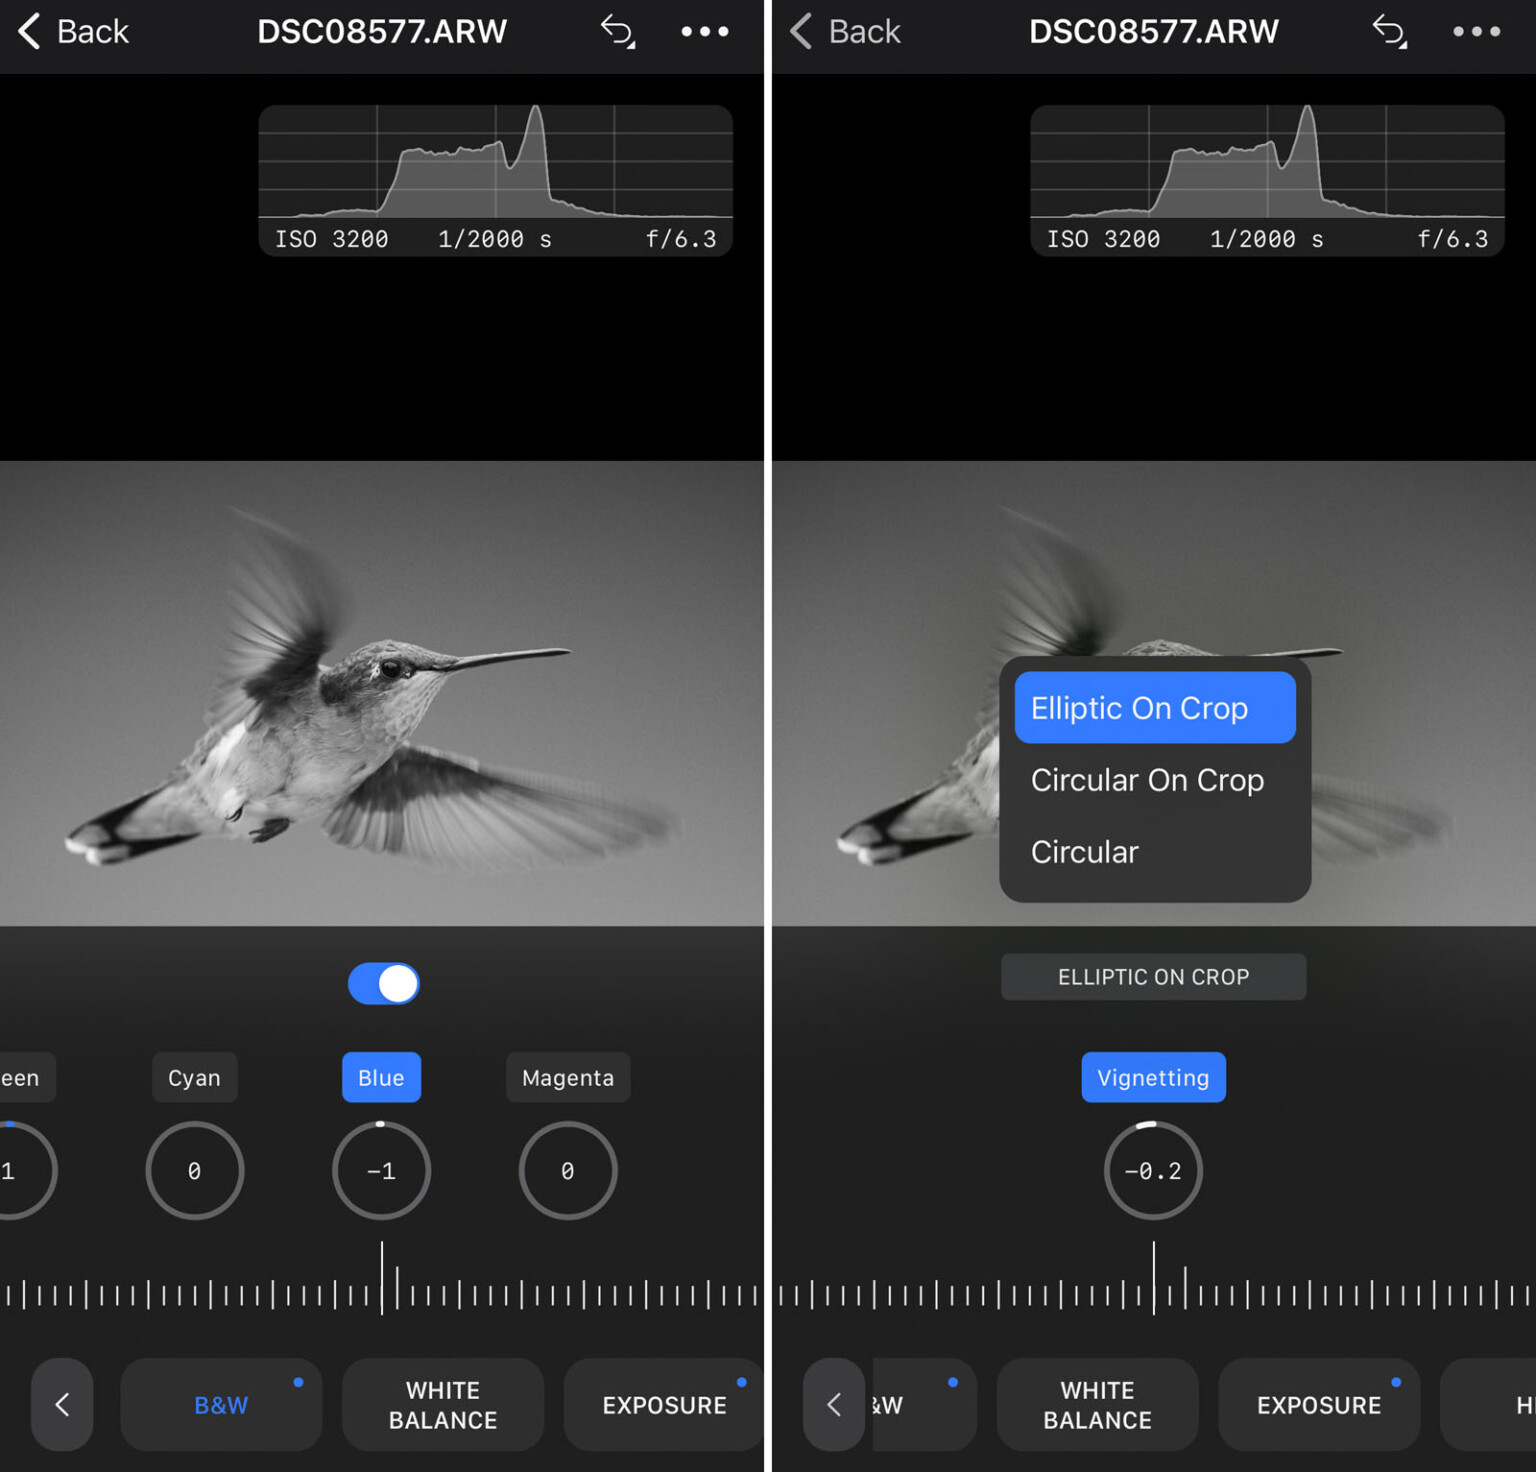Toggle the black and white switch off
Viewport: 1536px width, 1472px height.
pyautogui.click(x=383, y=983)
